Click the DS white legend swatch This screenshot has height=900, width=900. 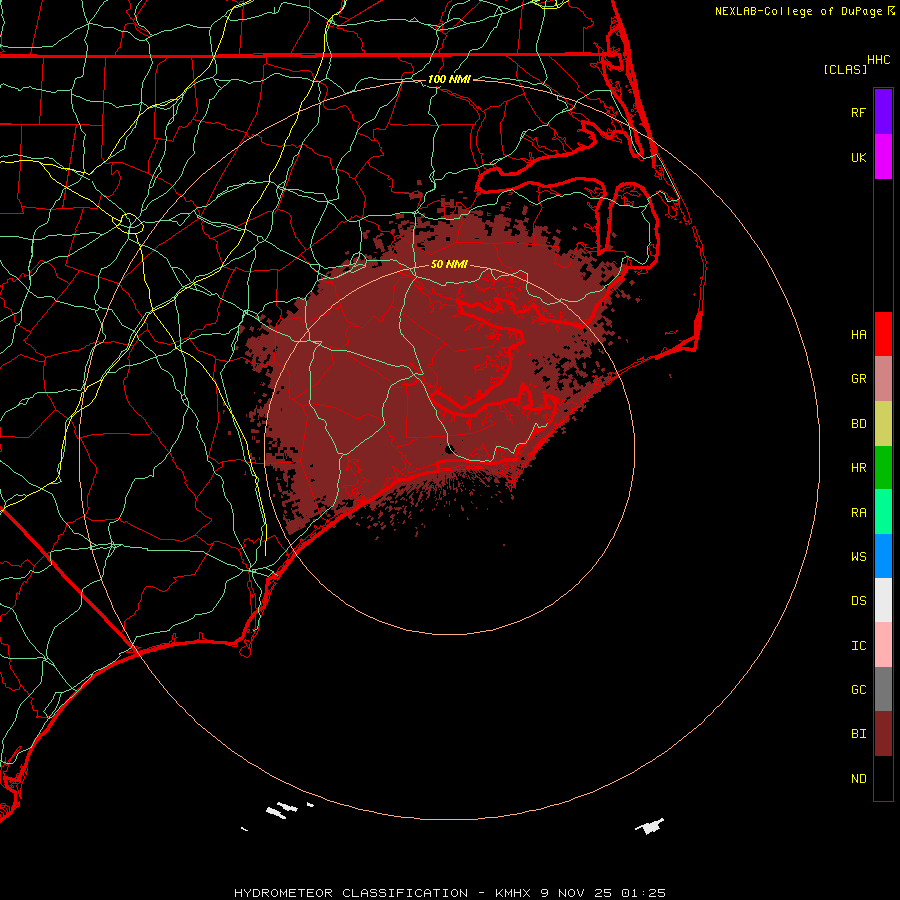(x=883, y=600)
